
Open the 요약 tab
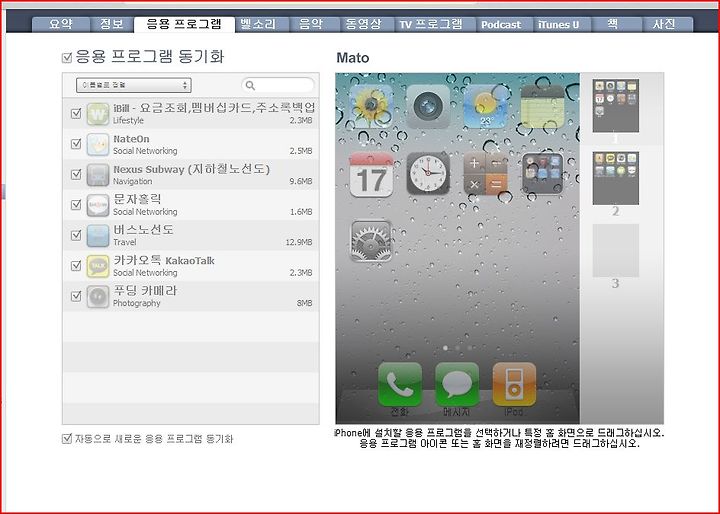(61, 24)
